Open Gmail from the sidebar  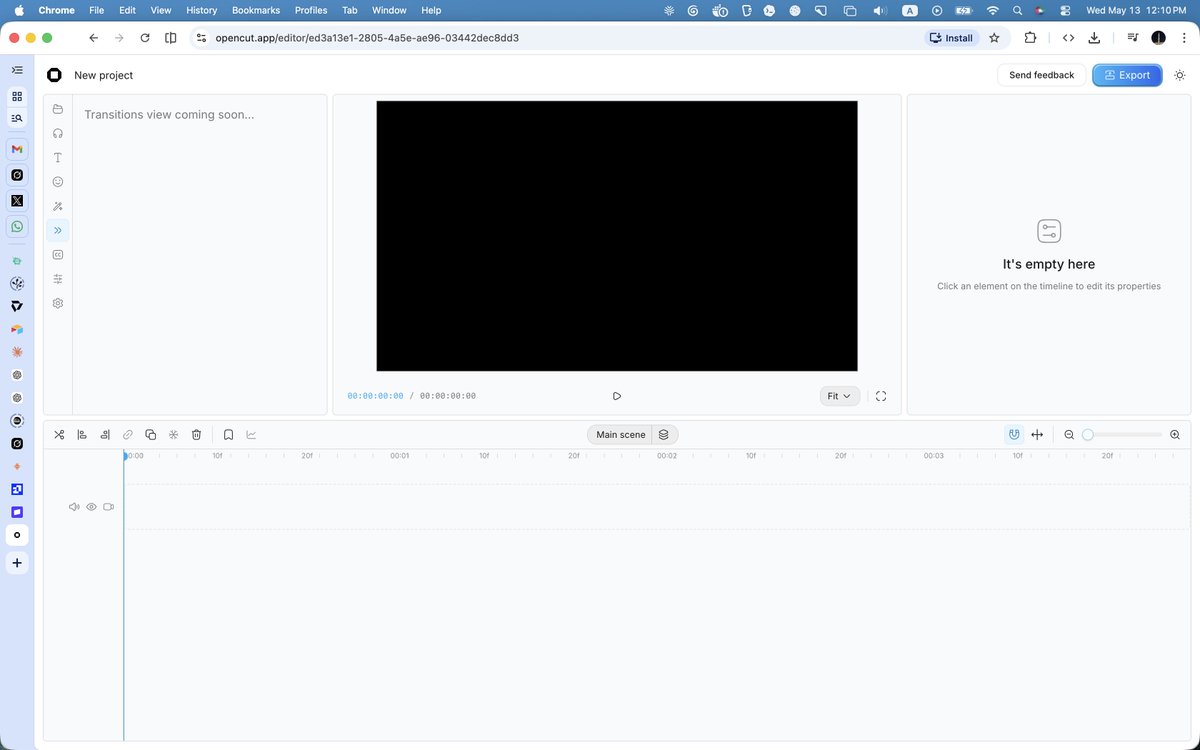point(17,149)
